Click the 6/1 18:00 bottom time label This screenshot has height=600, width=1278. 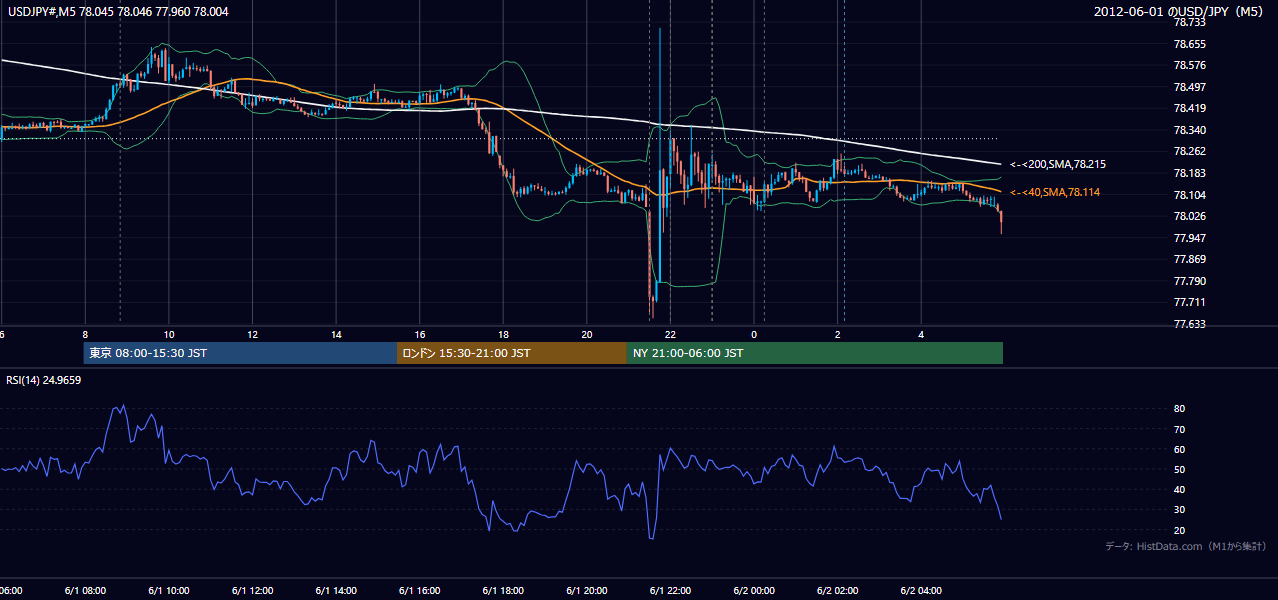coord(503,590)
